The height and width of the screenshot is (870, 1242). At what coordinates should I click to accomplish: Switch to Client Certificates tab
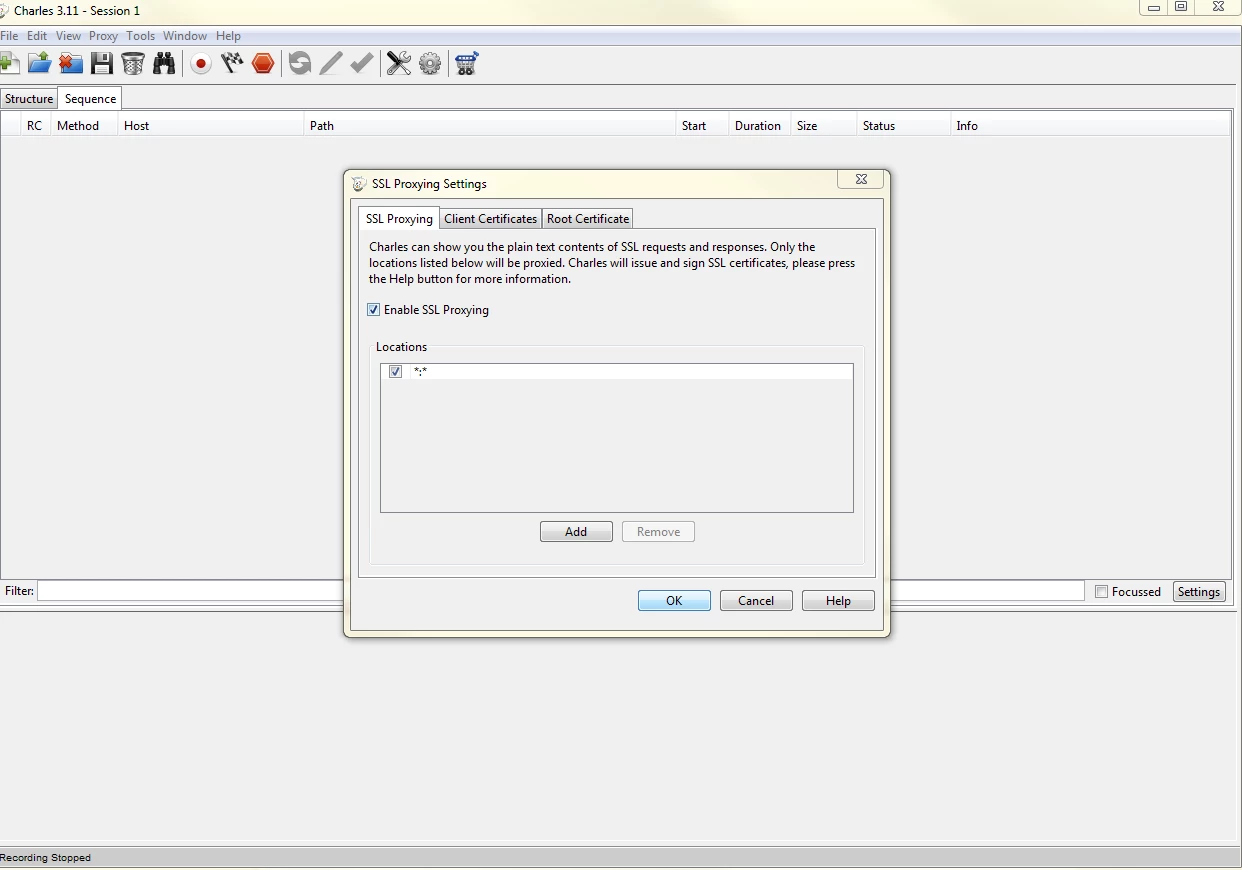(490, 219)
